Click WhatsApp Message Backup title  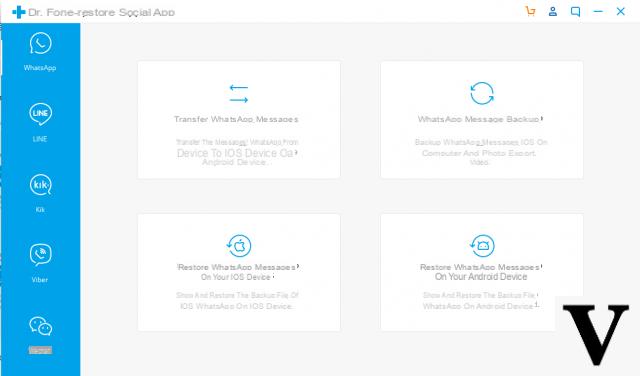click(480, 119)
